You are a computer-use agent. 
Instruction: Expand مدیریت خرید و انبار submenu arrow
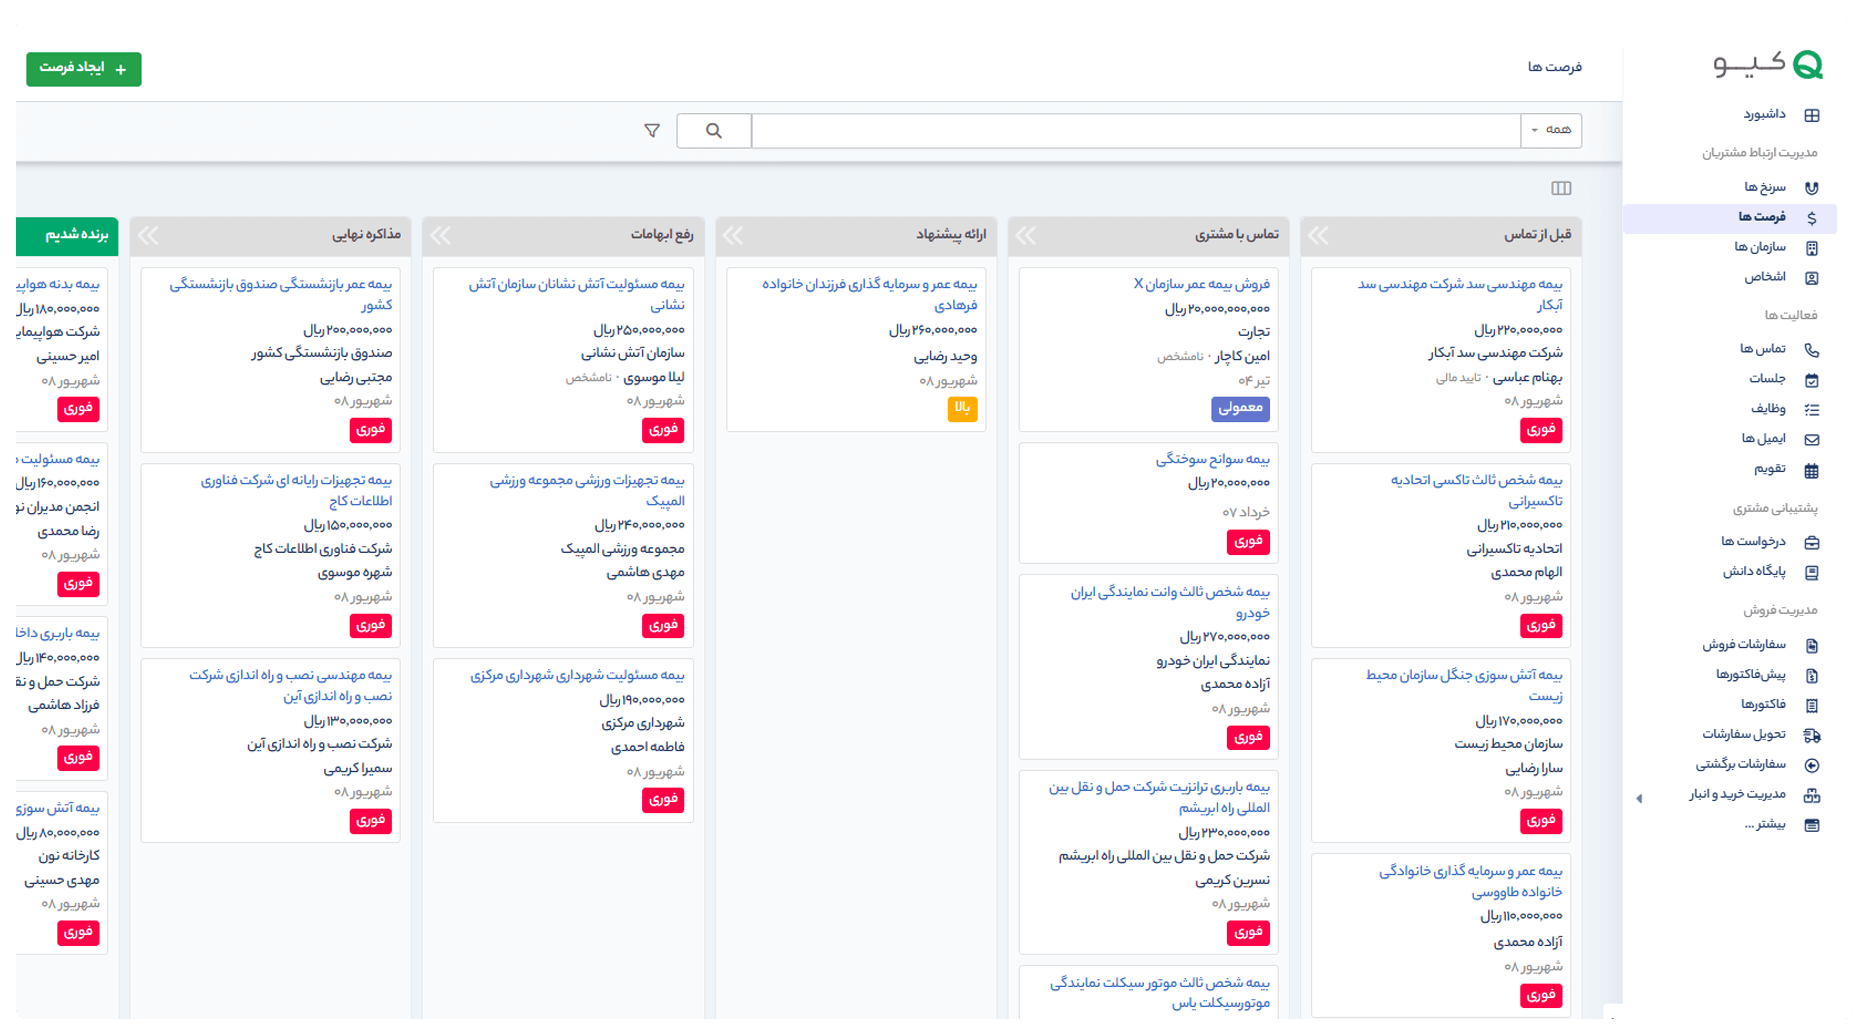click(x=1639, y=798)
